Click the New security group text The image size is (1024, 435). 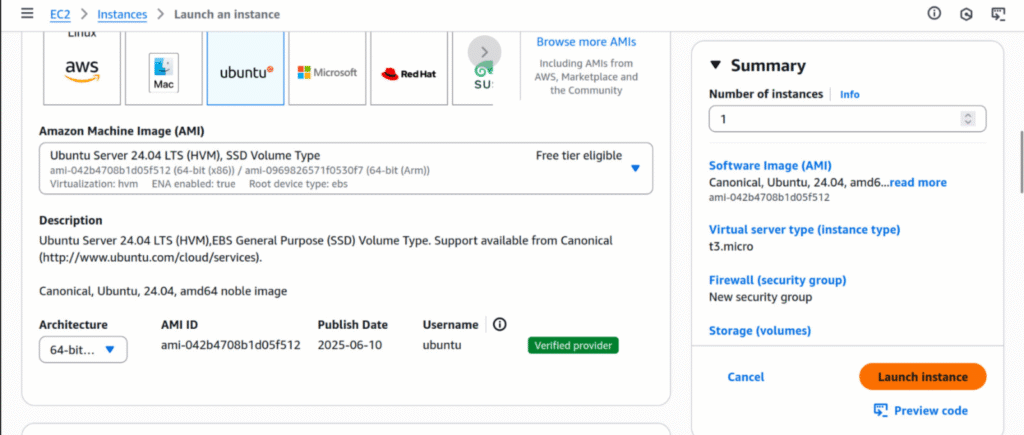coord(761,297)
